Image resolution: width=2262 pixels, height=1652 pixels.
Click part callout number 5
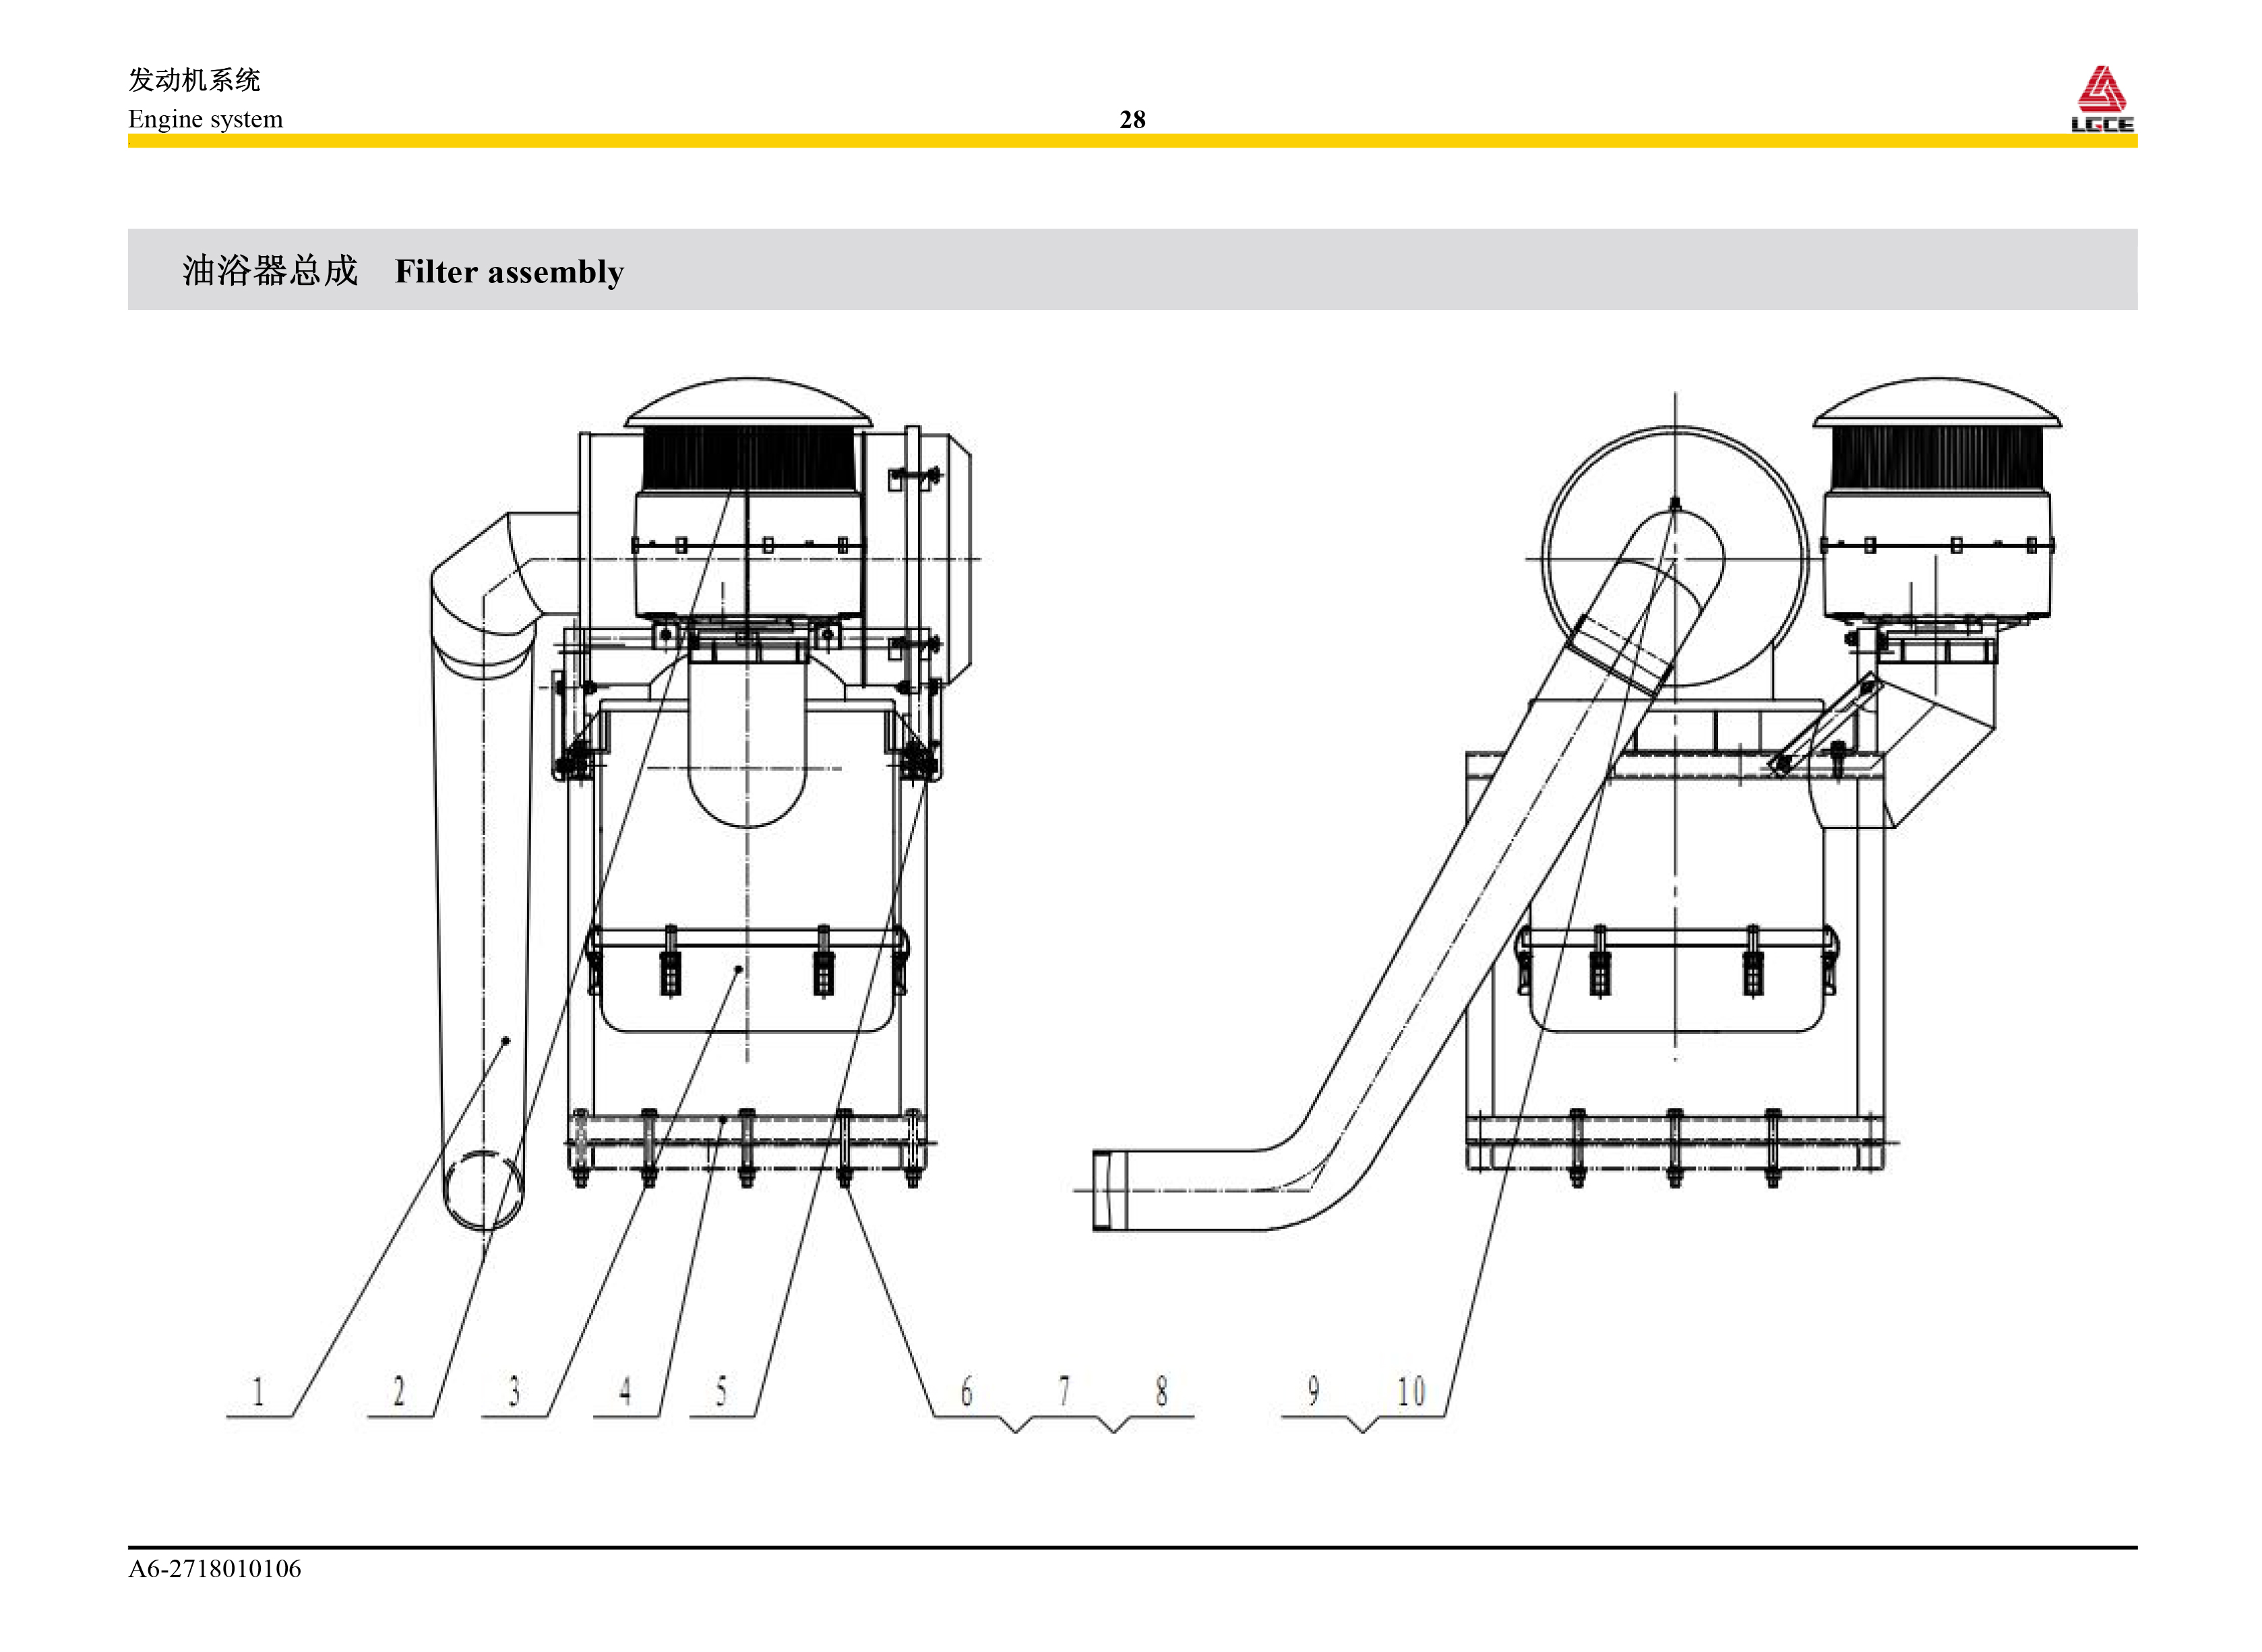(721, 1392)
